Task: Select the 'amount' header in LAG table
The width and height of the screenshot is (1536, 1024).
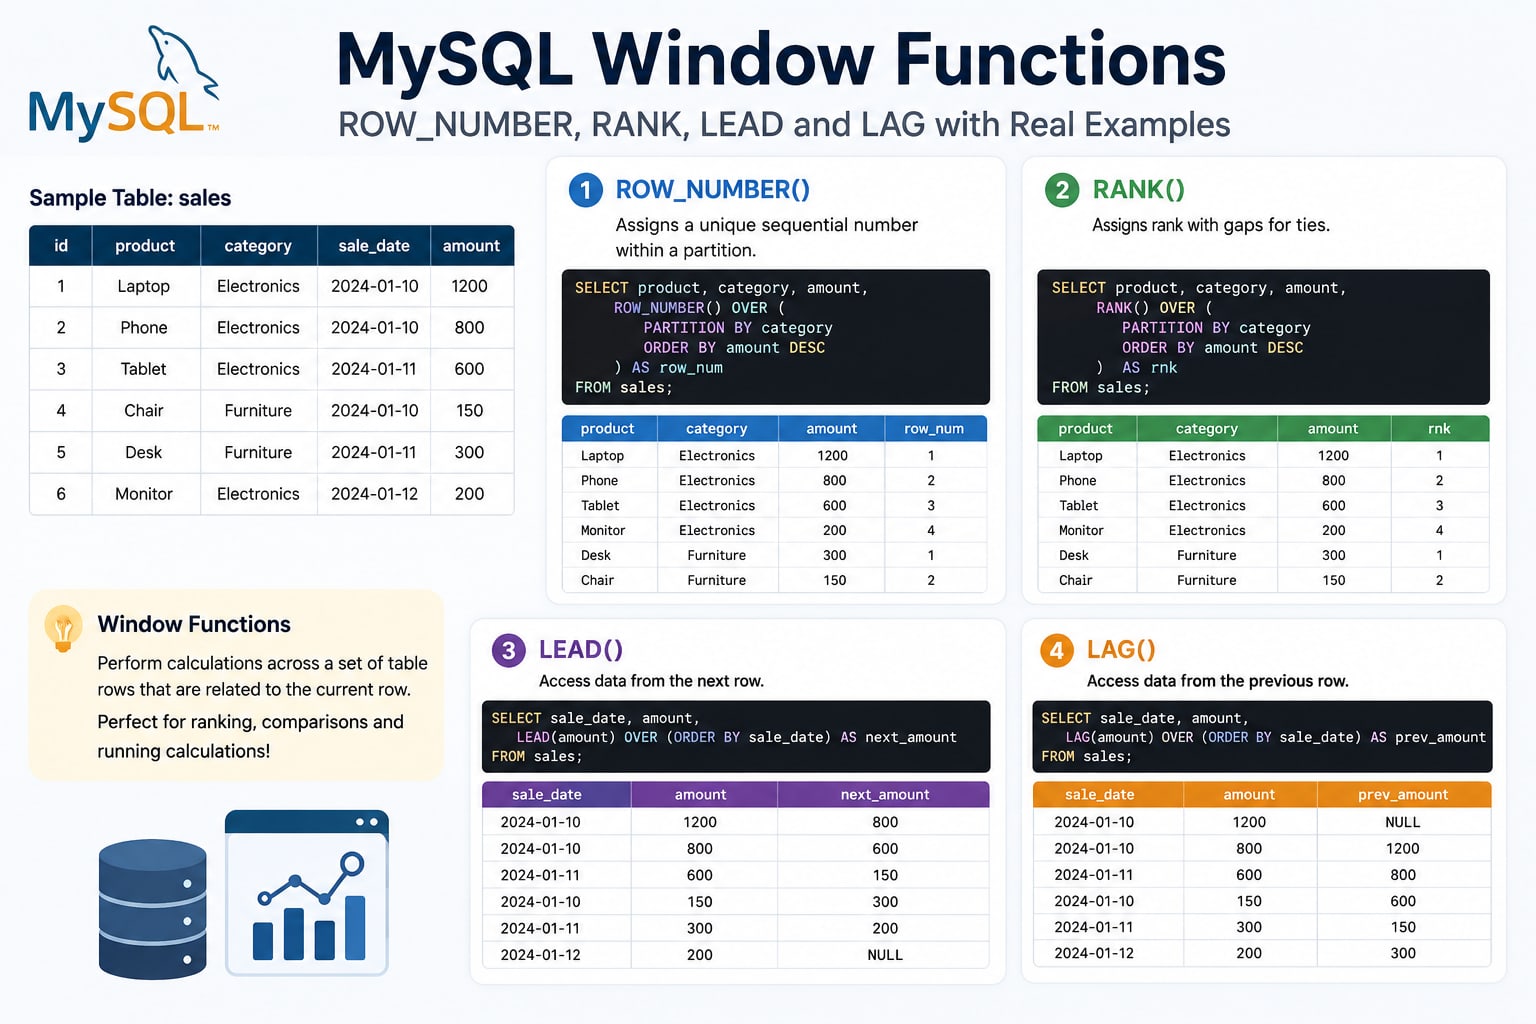Action: coord(1249,795)
